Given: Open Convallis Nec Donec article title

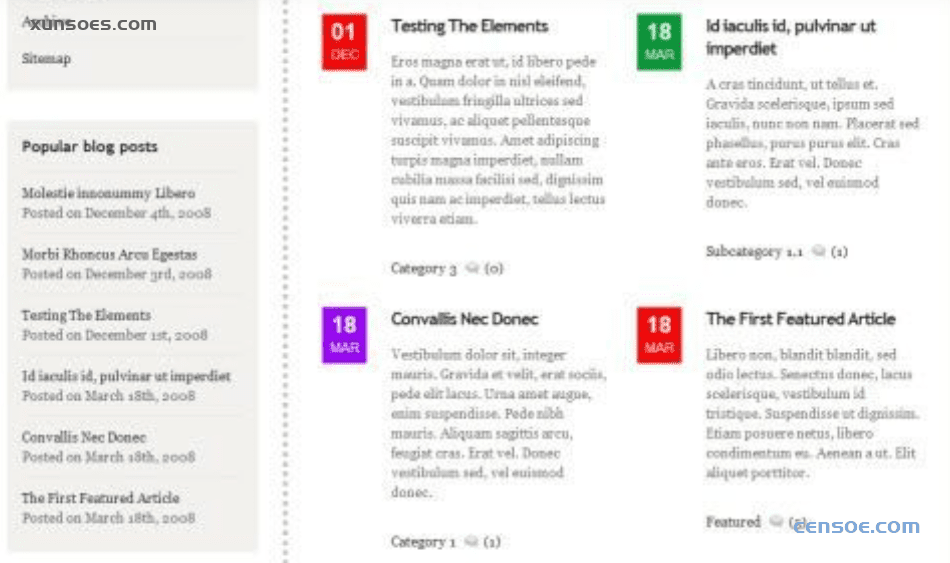Looking at the screenshot, I should click(x=464, y=319).
